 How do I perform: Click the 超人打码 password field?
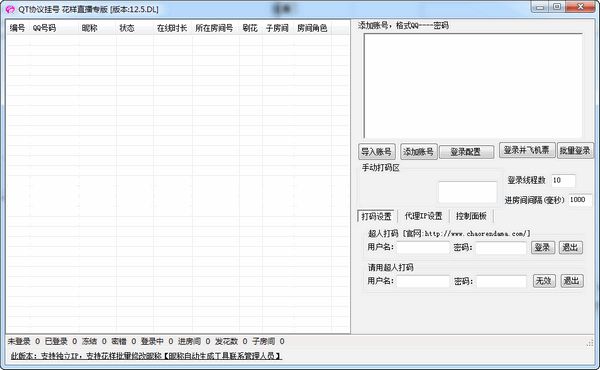point(501,248)
